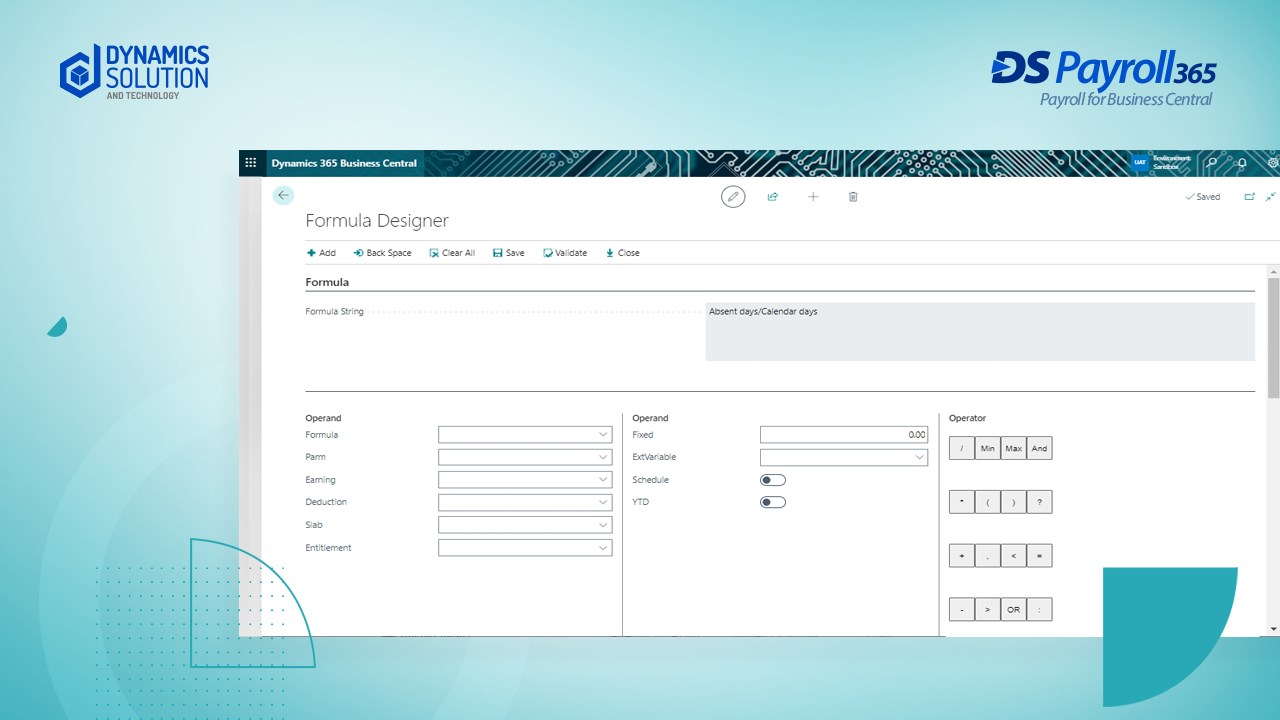Click the Min operator button
Screen dimensions: 1280x720
(x=987, y=448)
